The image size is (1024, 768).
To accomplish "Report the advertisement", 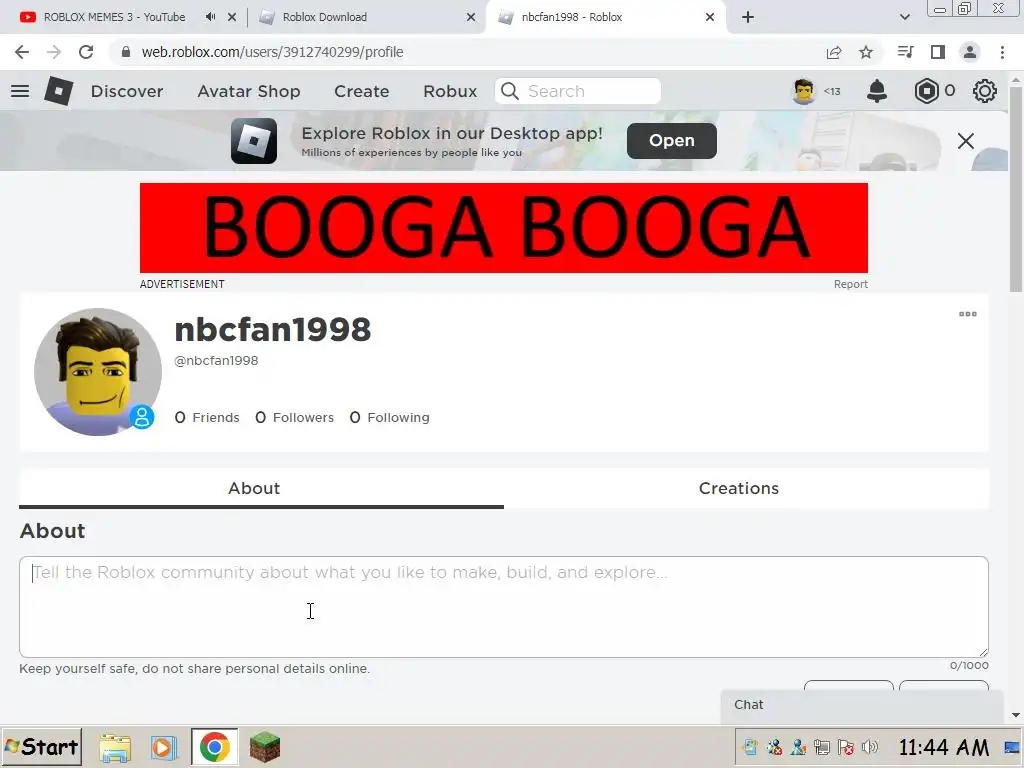I will pos(850,284).
